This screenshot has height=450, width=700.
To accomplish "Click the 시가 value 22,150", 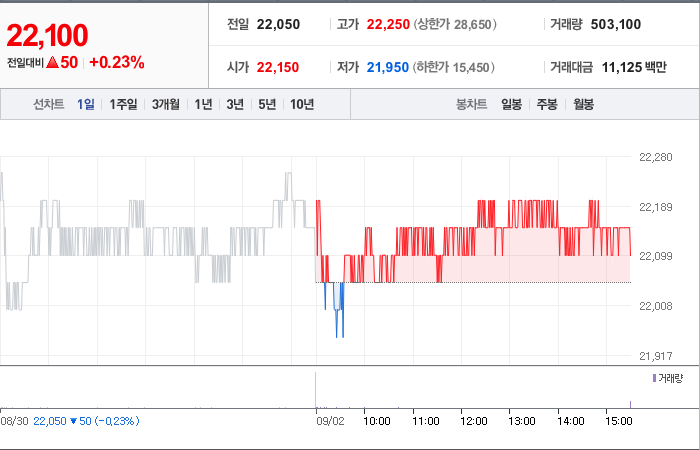I will (x=278, y=67).
